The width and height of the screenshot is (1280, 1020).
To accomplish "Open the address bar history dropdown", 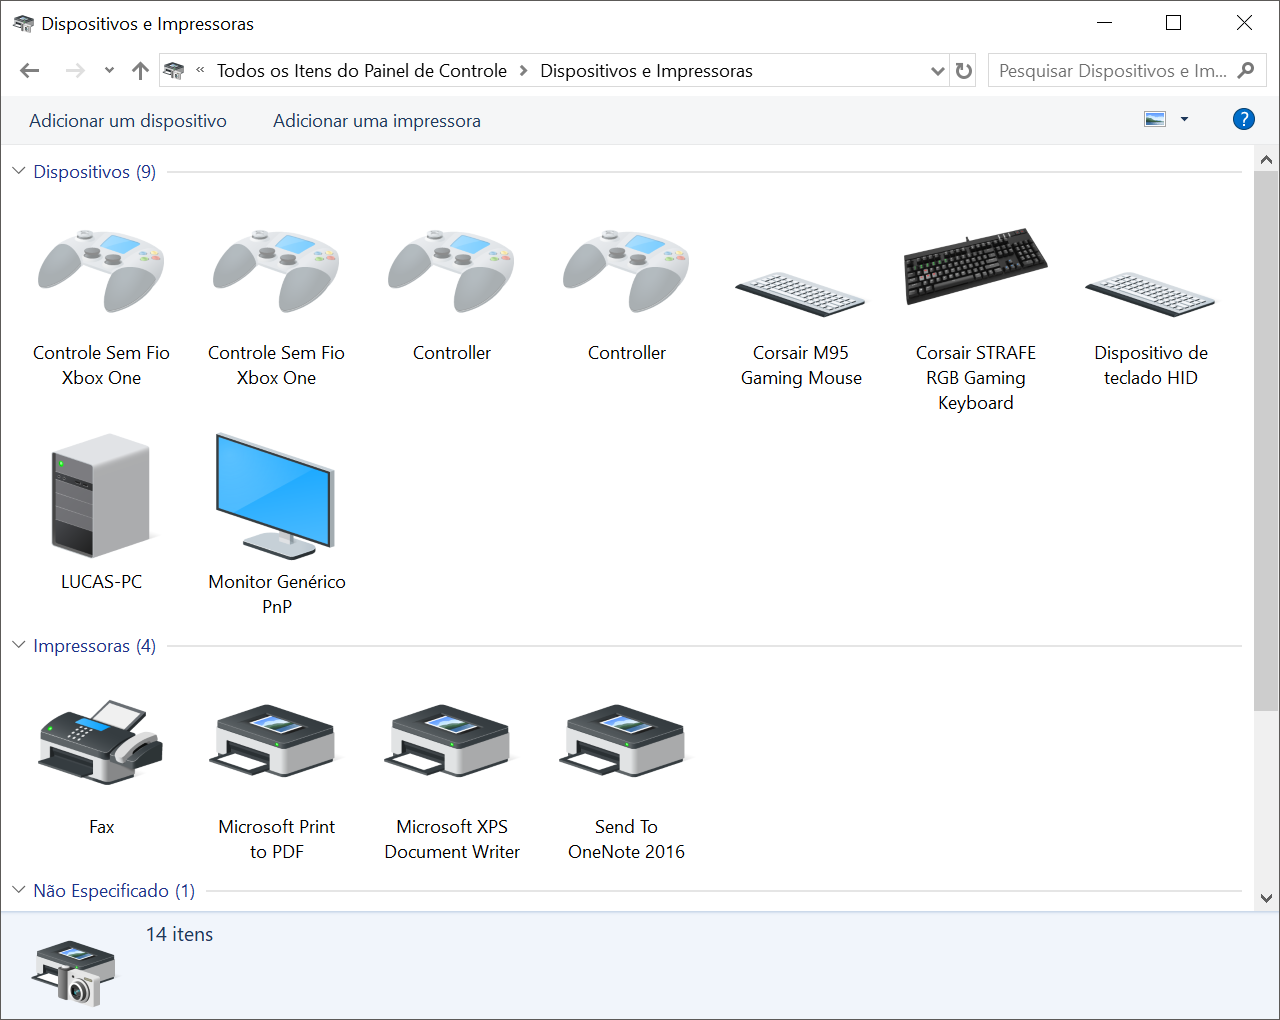I will point(937,70).
